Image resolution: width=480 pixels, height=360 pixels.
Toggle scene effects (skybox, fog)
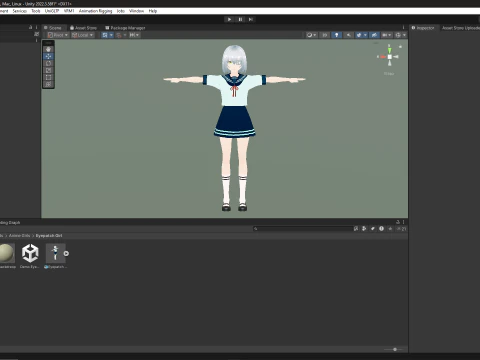[x=359, y=35]
